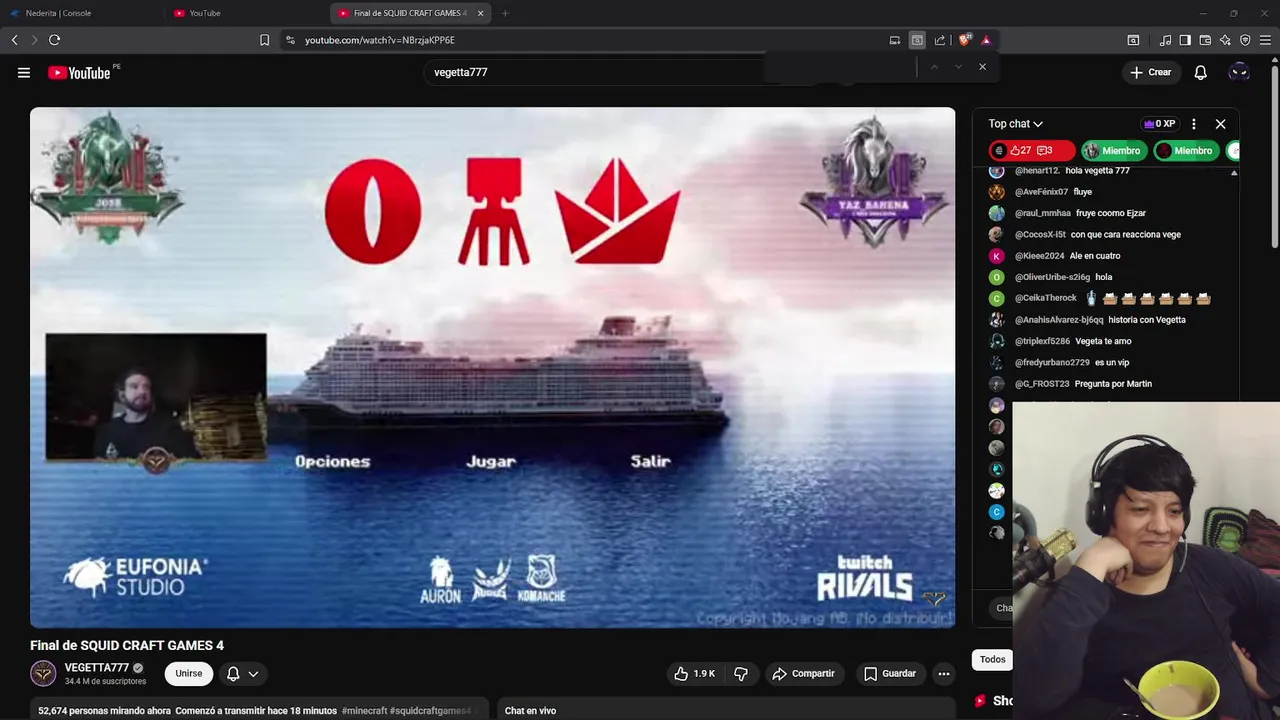Image resolution: width=1280 pixels, height=720 pixels.
Task: Like the video with 1.9 K likes
Action: point(695,674)
